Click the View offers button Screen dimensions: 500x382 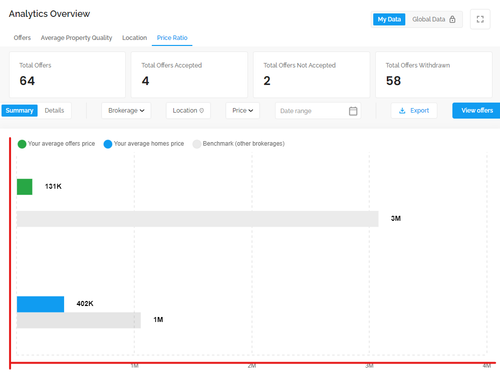point(477,110)
